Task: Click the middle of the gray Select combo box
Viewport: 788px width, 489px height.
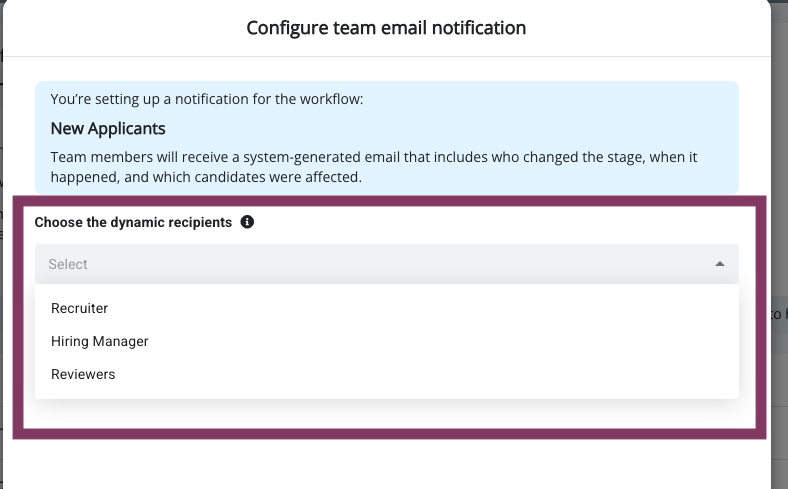Action: tap(386, 264)
